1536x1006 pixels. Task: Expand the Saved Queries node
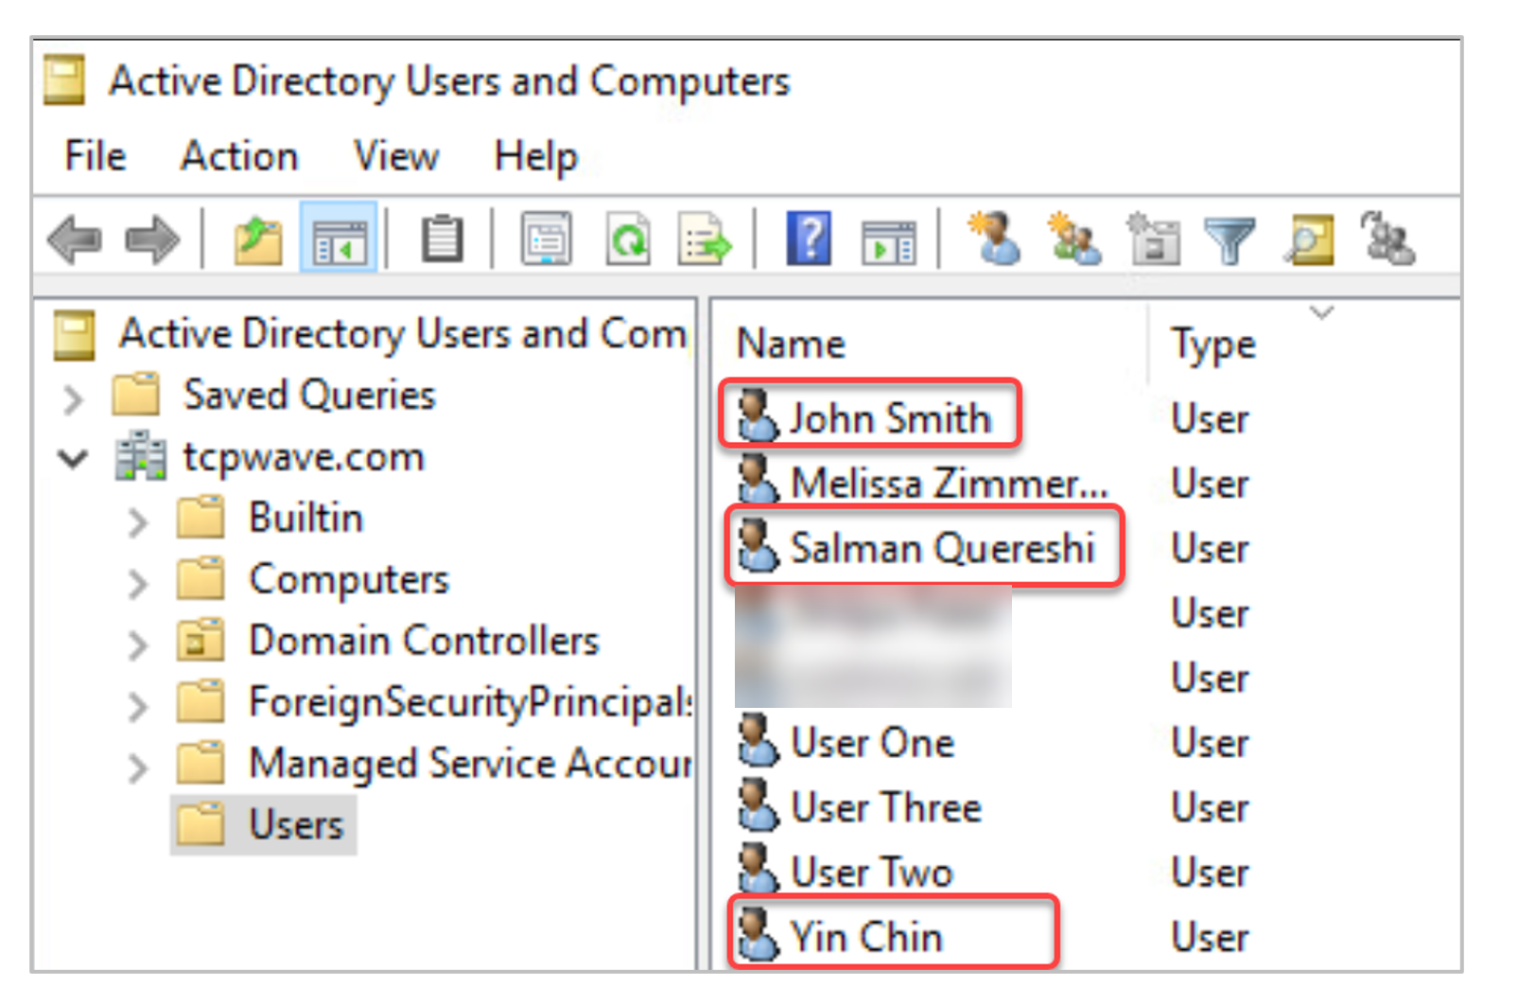pos(73,399)
